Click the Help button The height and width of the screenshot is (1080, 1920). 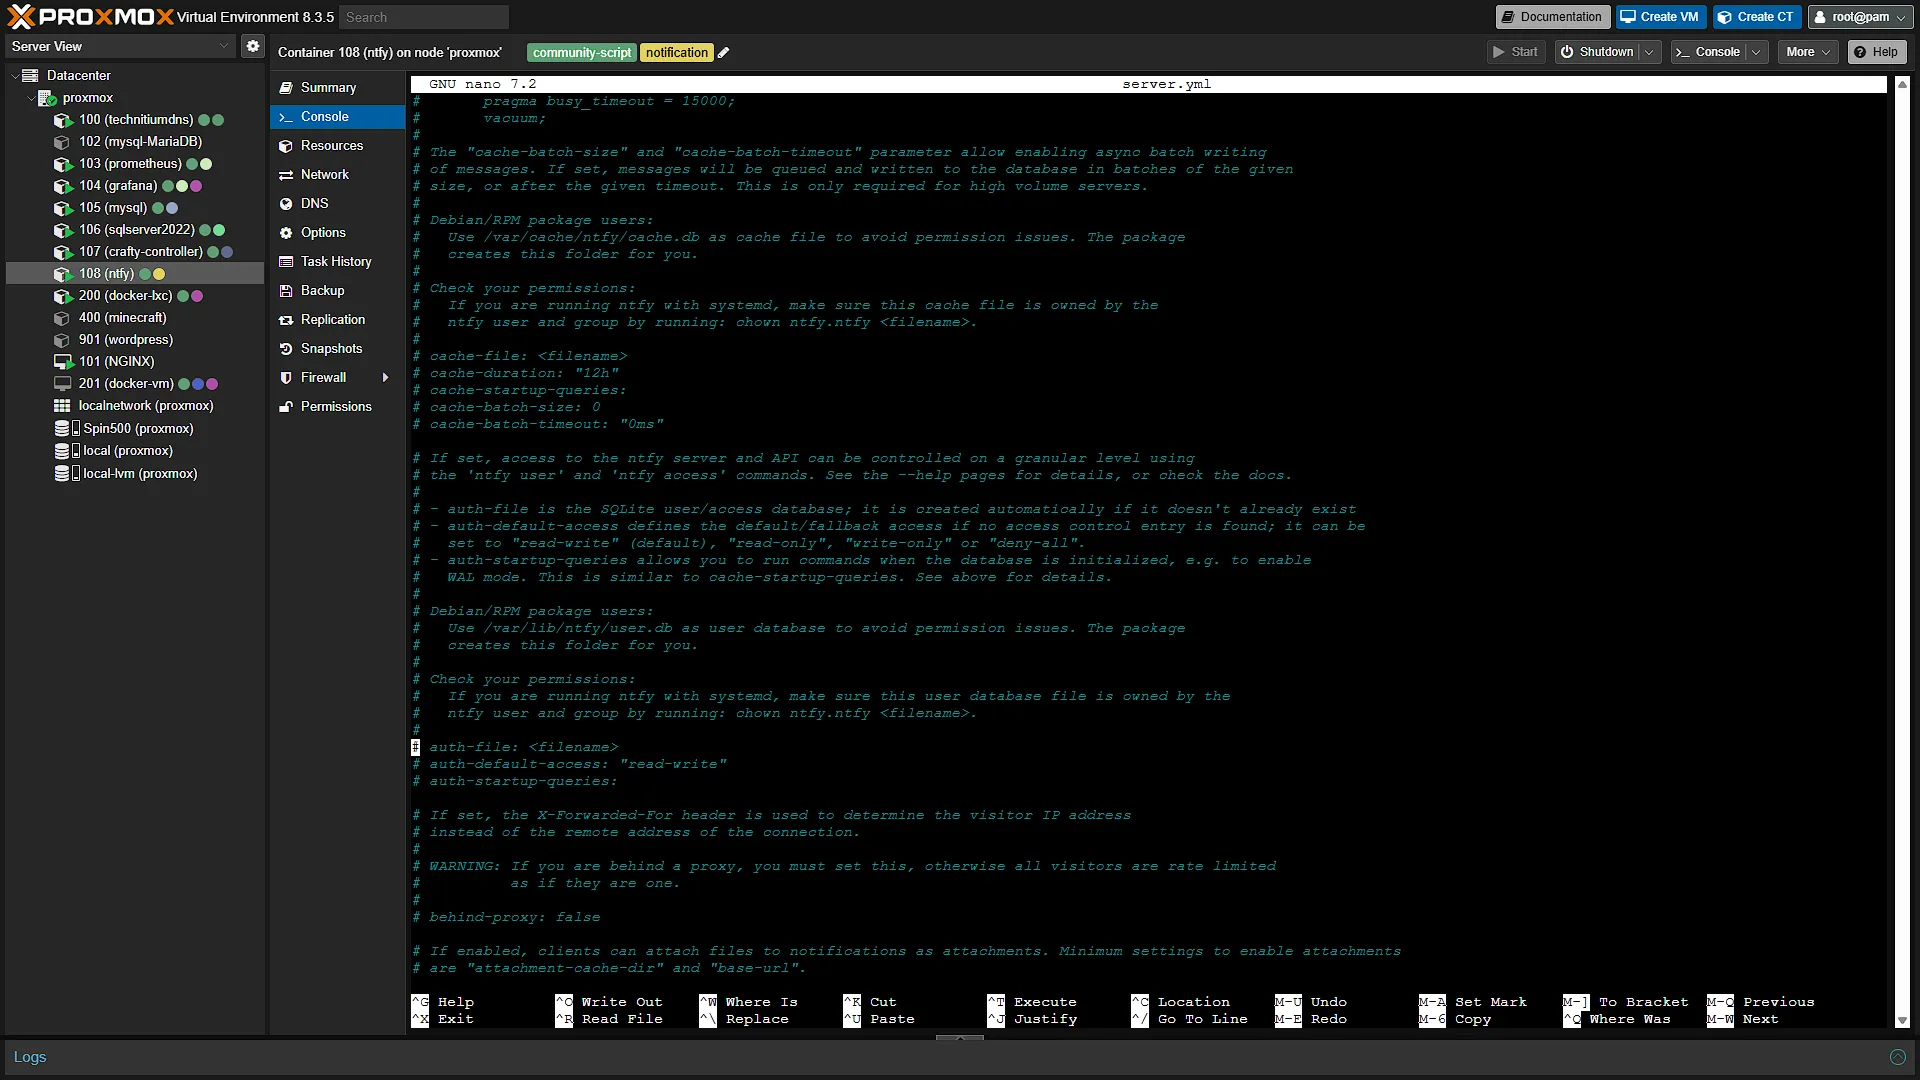pos(1877,52)
